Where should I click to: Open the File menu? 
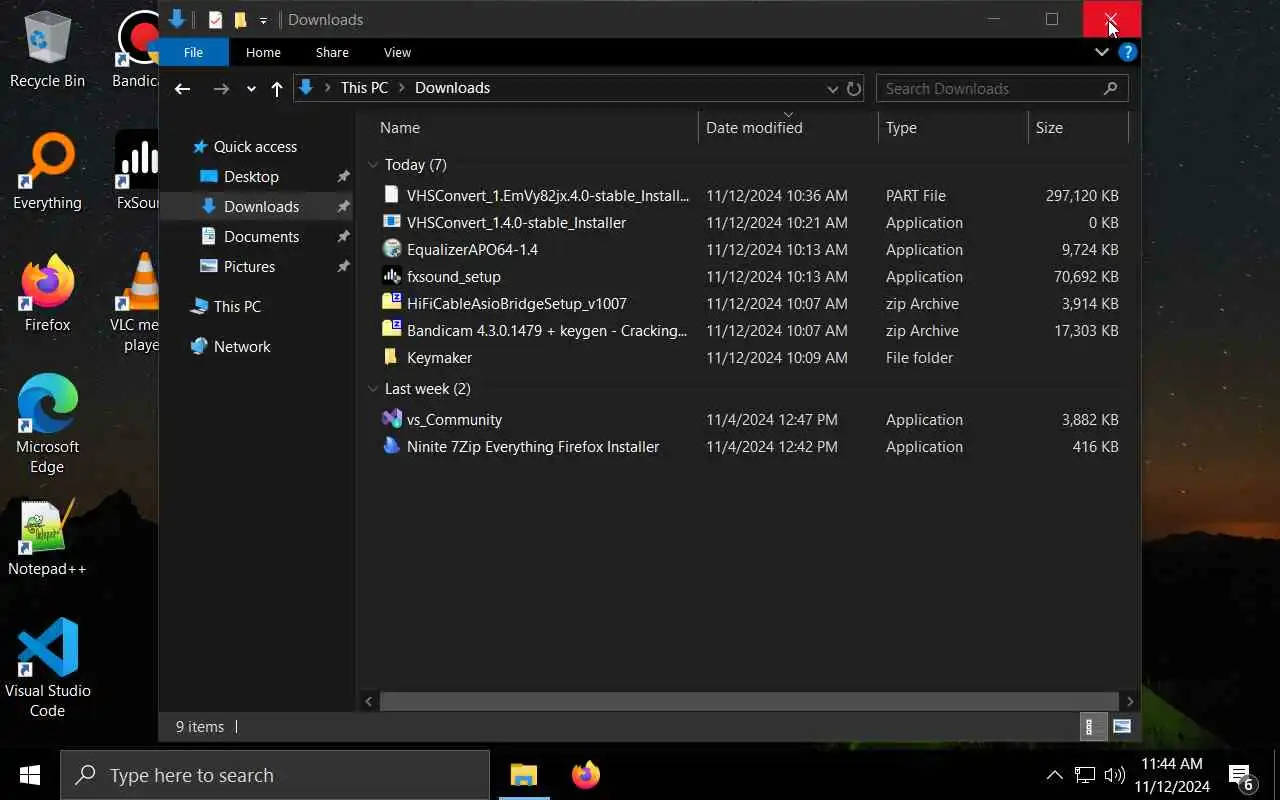point(193,52)
